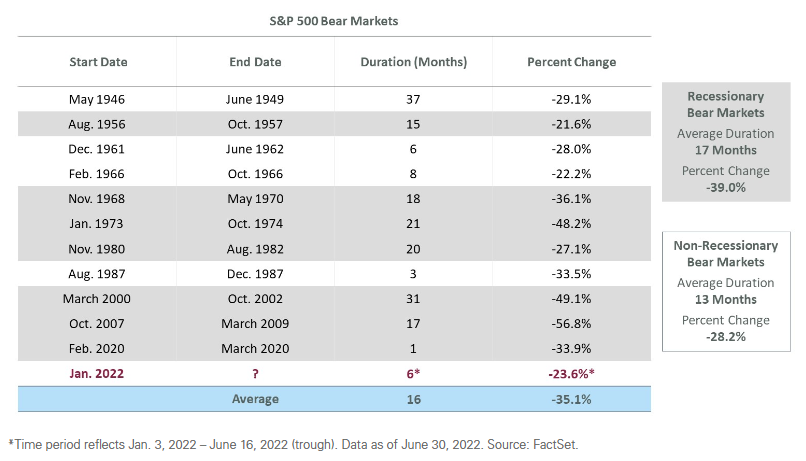Select the -56.8% percent change value

[571, 324]
